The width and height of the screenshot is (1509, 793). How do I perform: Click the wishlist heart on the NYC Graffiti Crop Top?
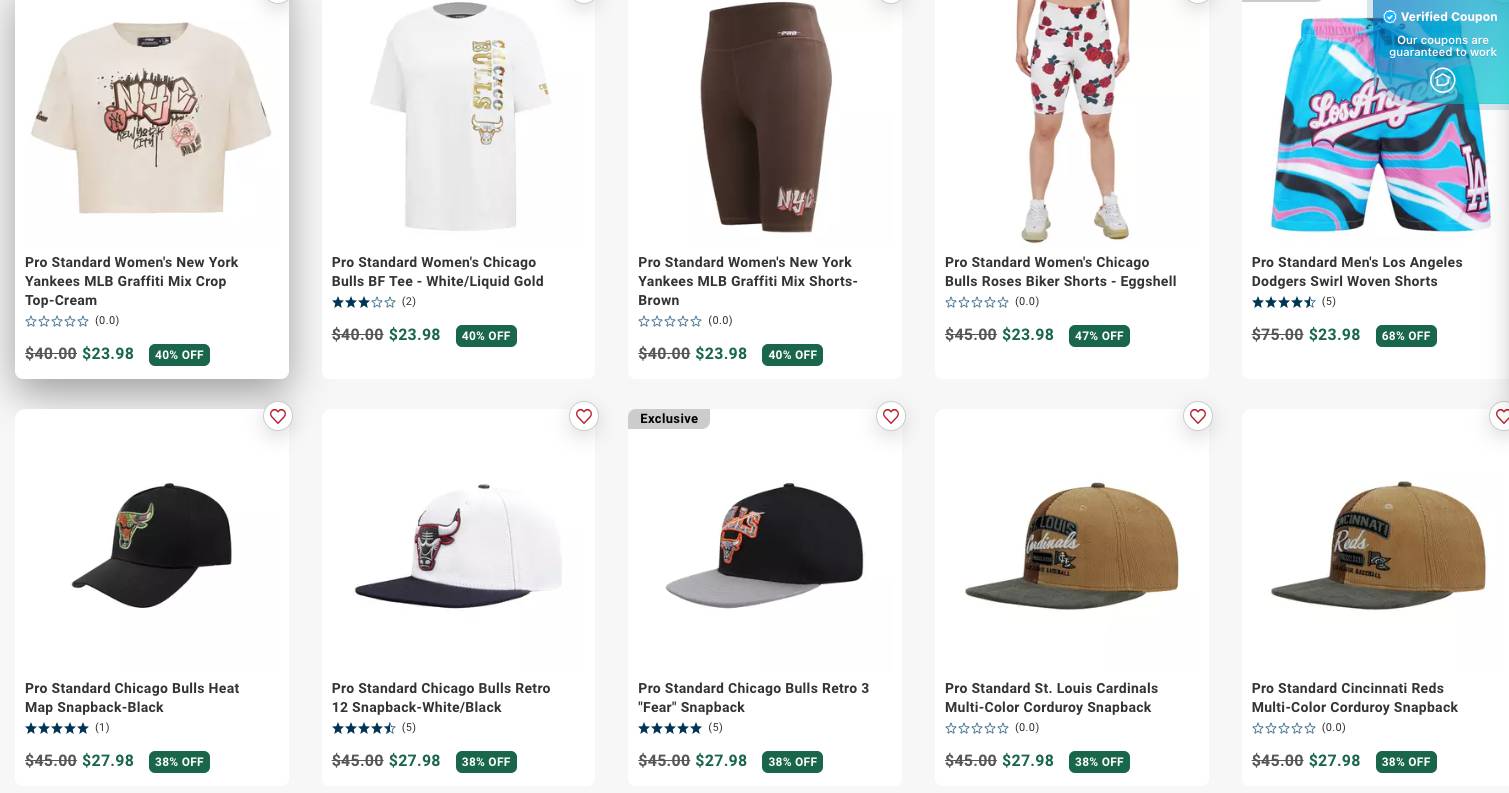point(278,0)
